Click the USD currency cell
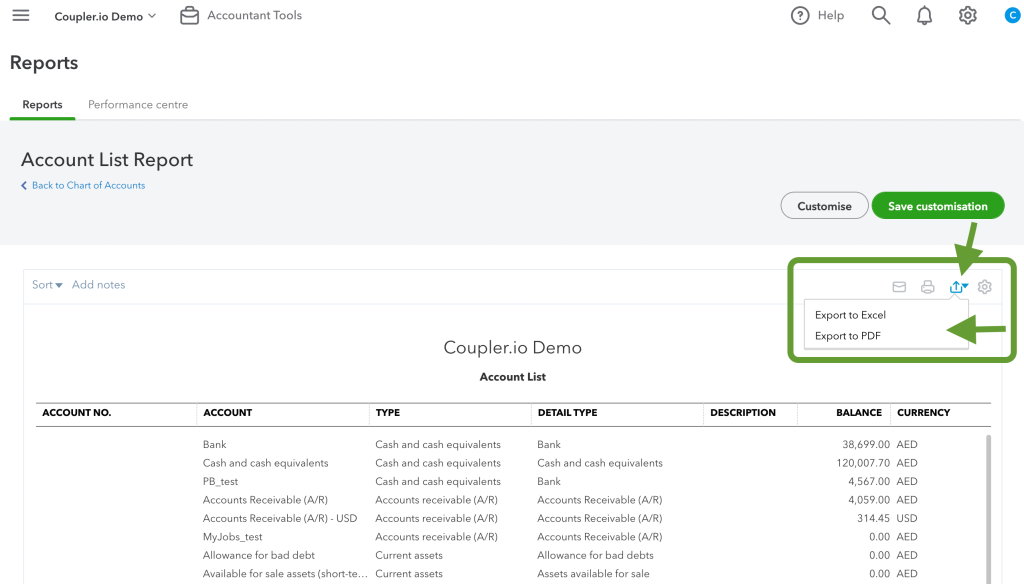Viewport: 1024px width, 584px height. 906,519
